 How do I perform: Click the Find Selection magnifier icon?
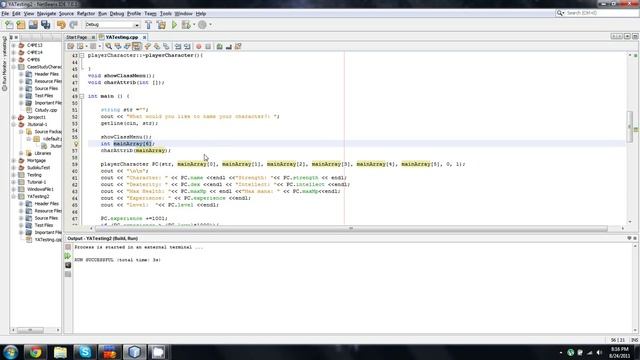(x=109, y=47)
